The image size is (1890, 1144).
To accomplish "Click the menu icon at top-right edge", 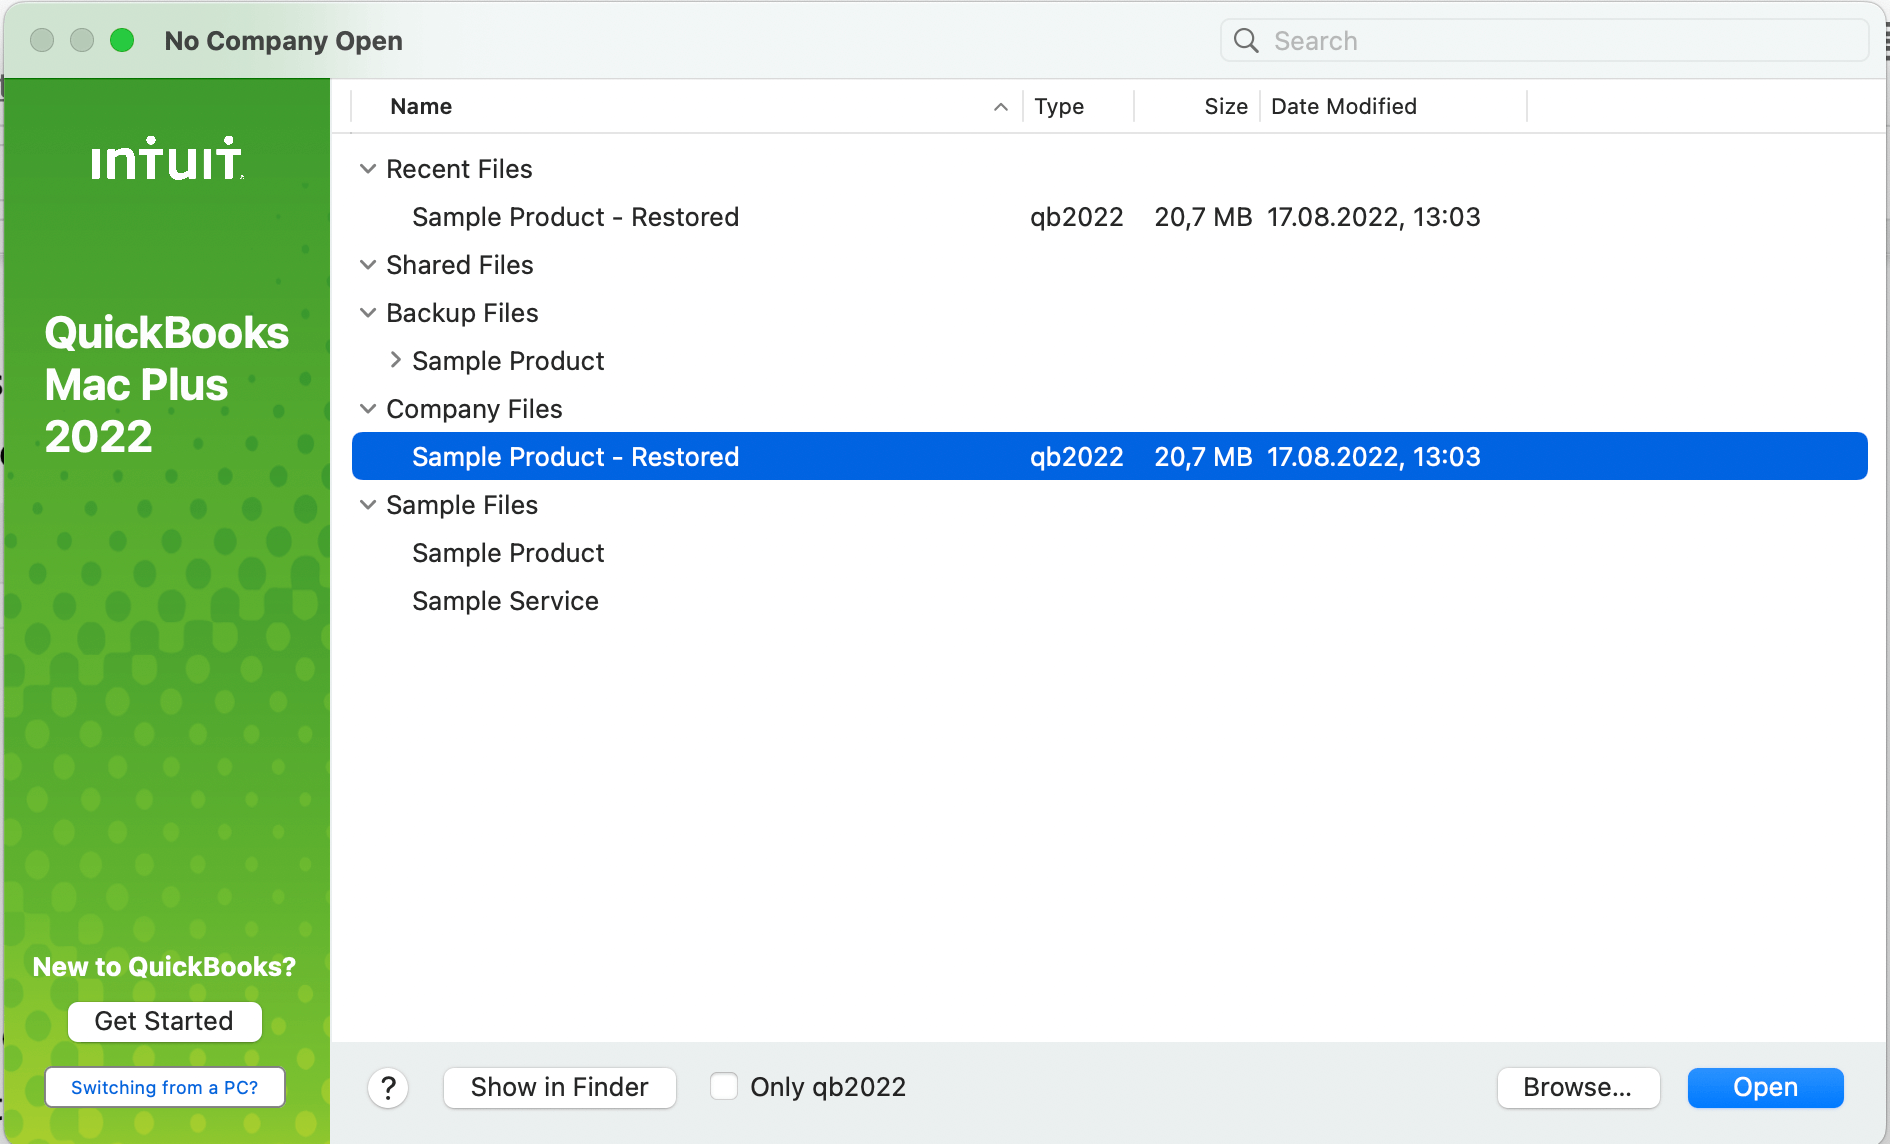I will [x=1882, y=40].
